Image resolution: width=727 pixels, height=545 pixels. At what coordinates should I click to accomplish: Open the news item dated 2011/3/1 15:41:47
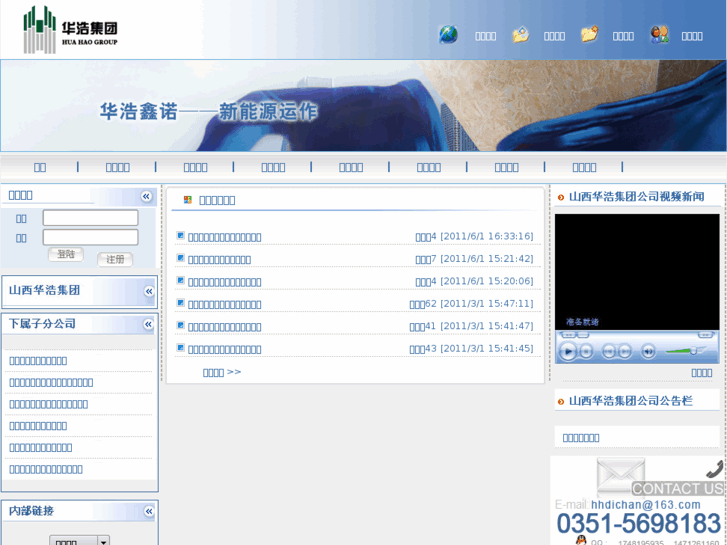pos(224,327)
